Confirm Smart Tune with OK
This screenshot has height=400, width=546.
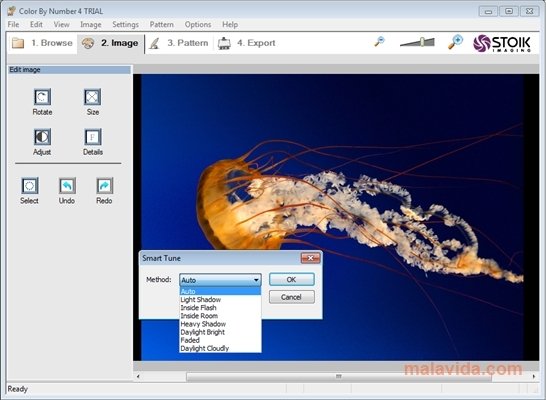(x=291, y=280)
